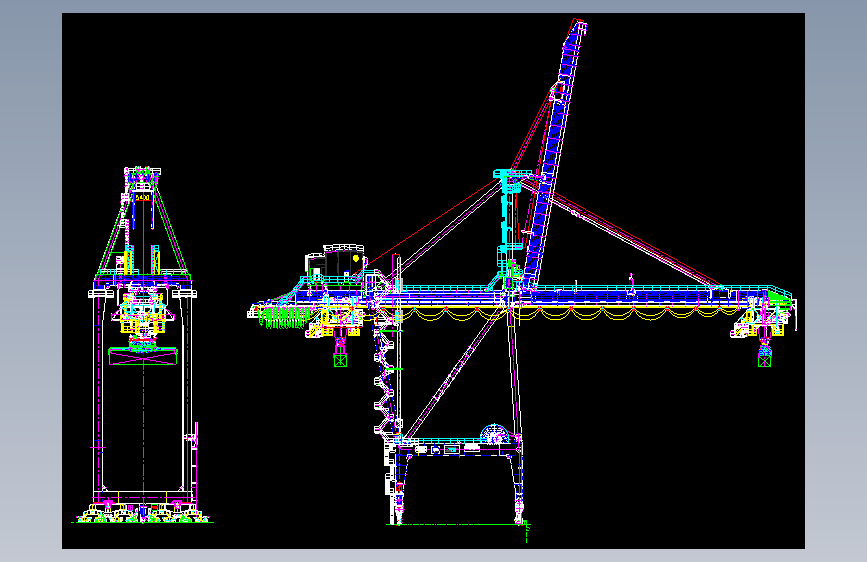Select the green spreader under the right trolley
Viewport: 867px width, 562px height.
(764, 361)
